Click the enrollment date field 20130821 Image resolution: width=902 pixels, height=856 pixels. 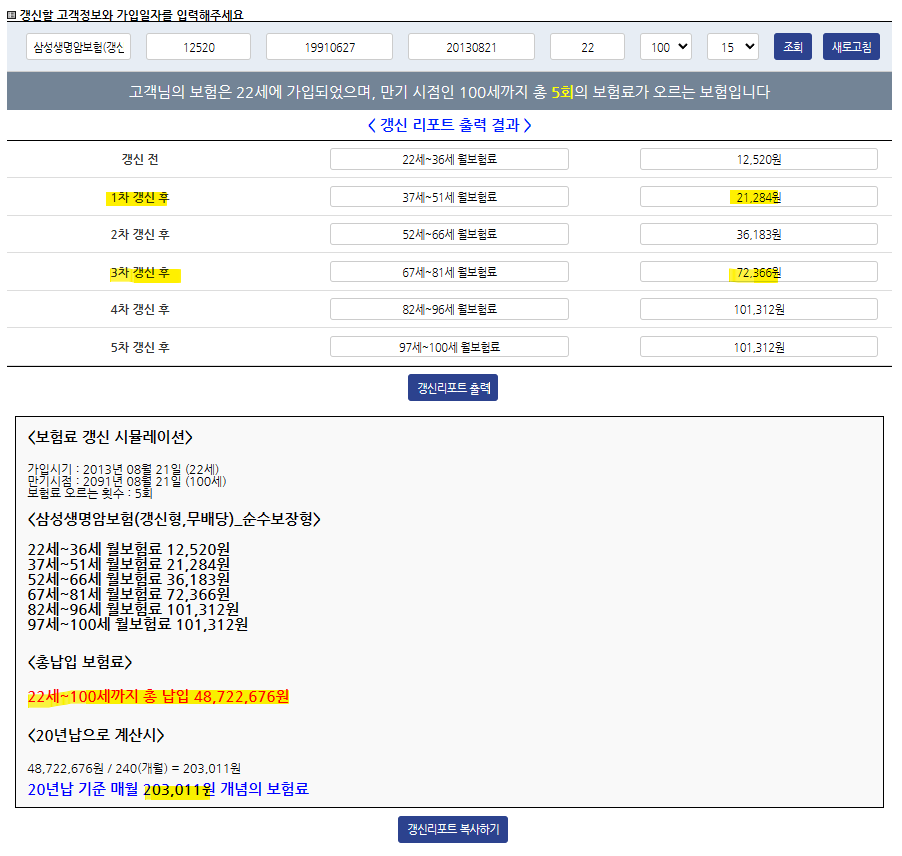tap(473, 47)
